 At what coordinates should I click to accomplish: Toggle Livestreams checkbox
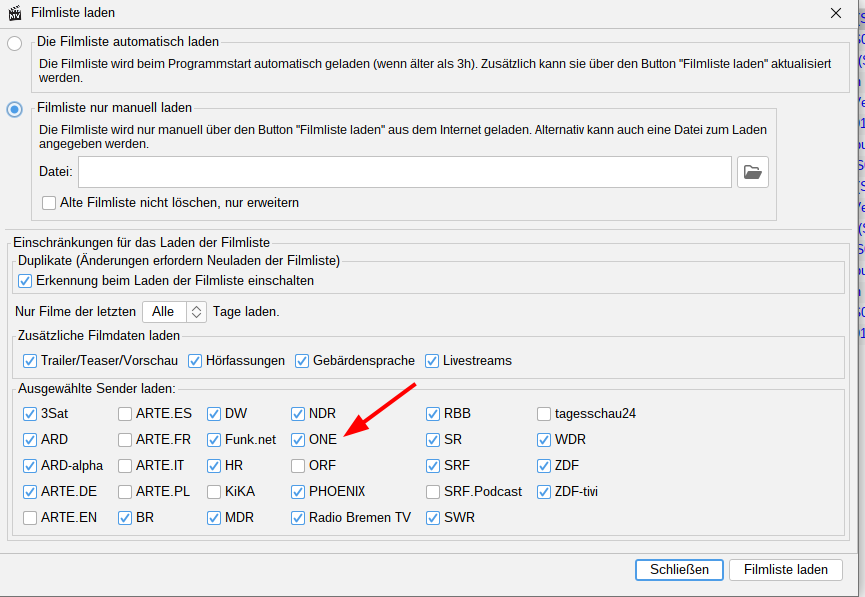tap(432, 361)
